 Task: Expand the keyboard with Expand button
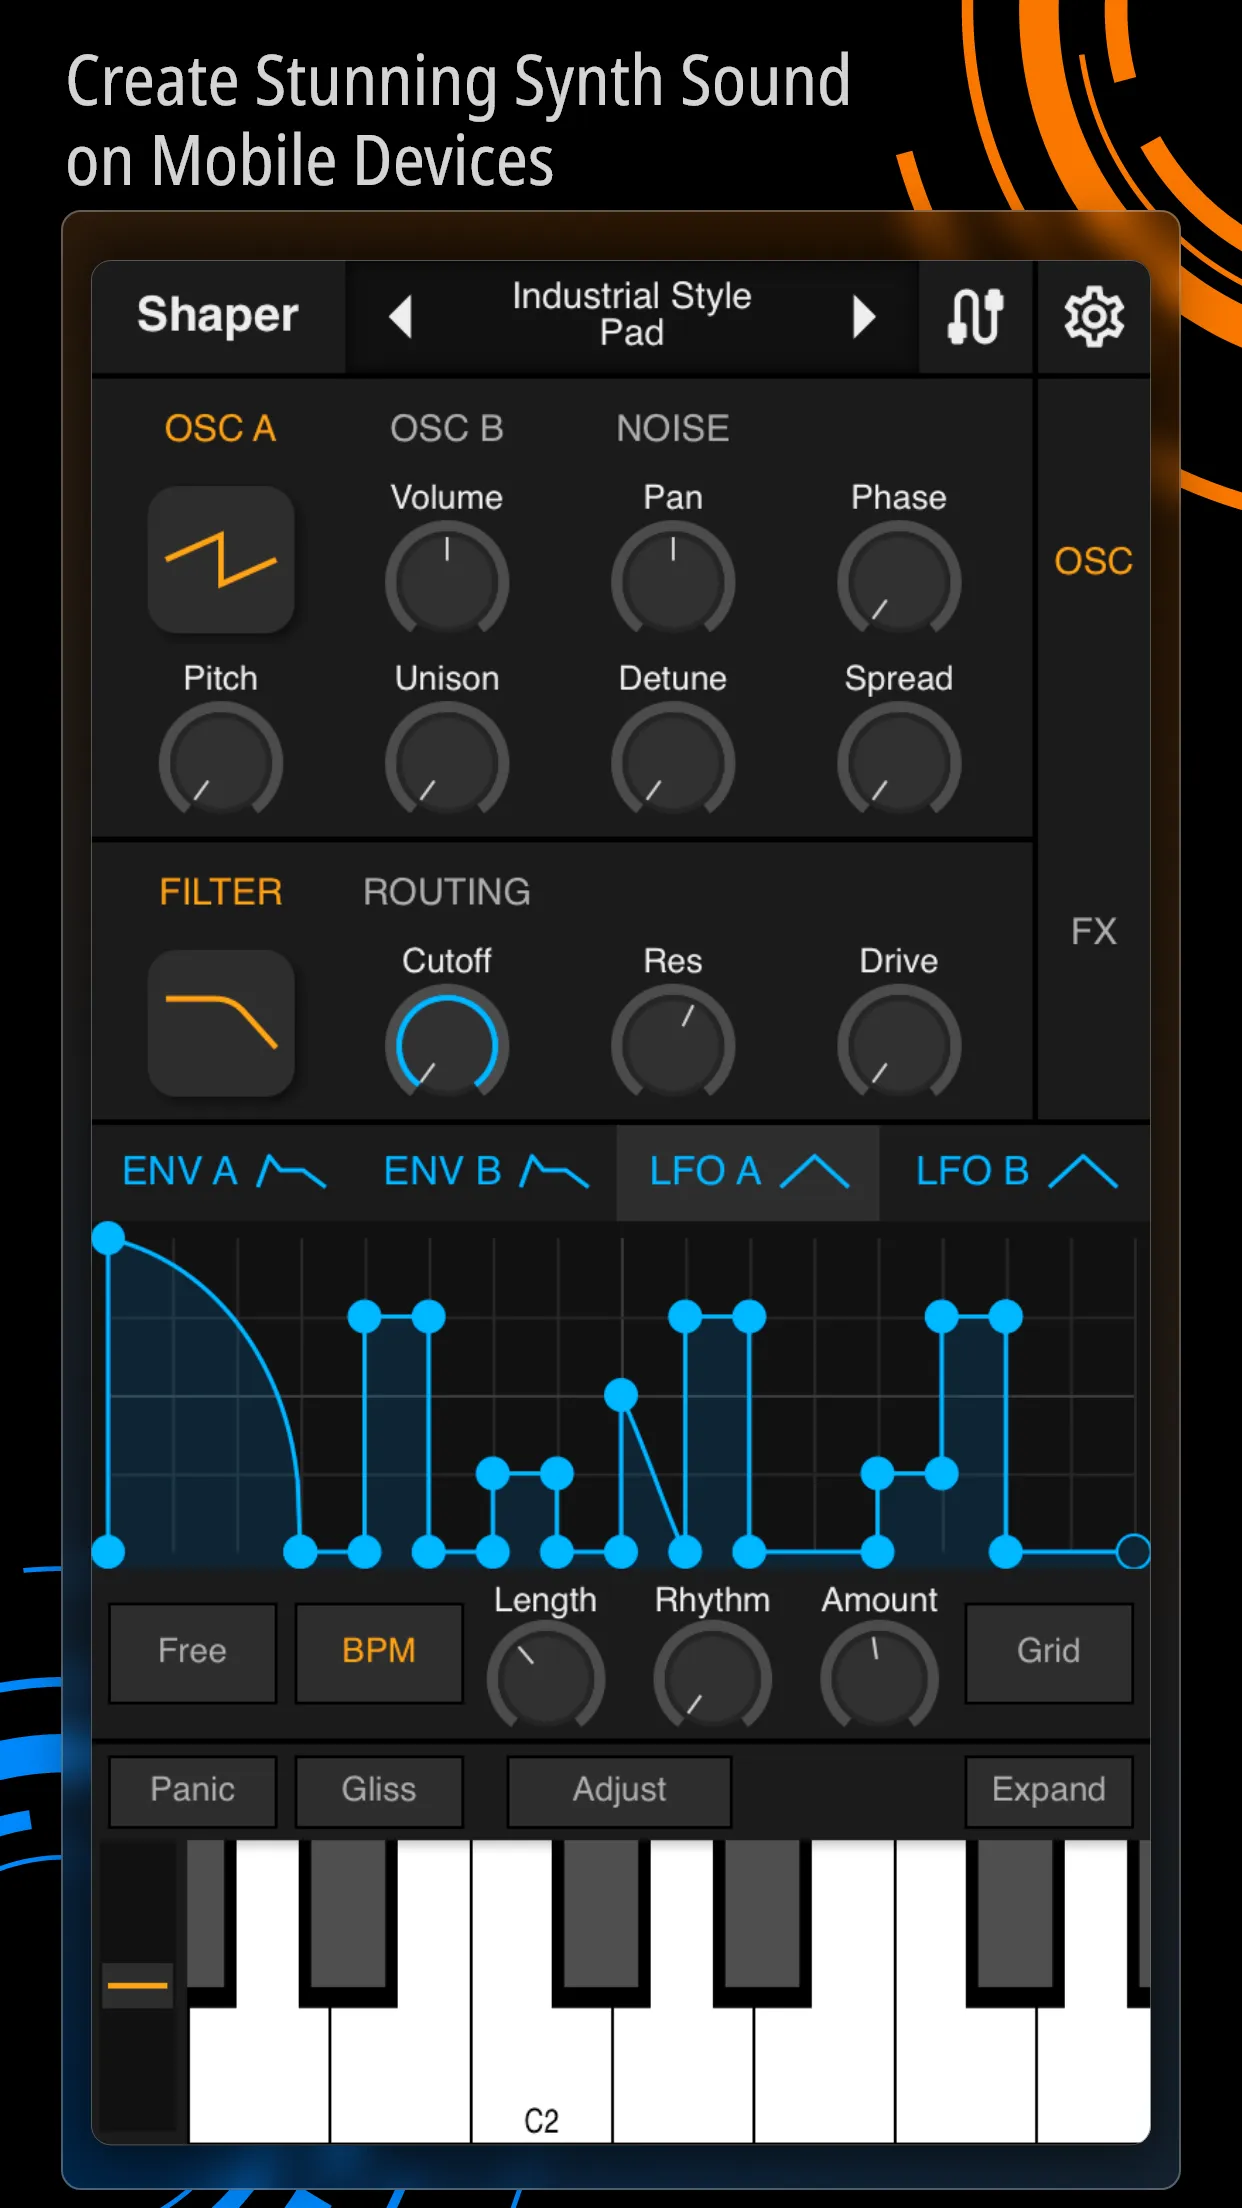tap(1048, 1789)
